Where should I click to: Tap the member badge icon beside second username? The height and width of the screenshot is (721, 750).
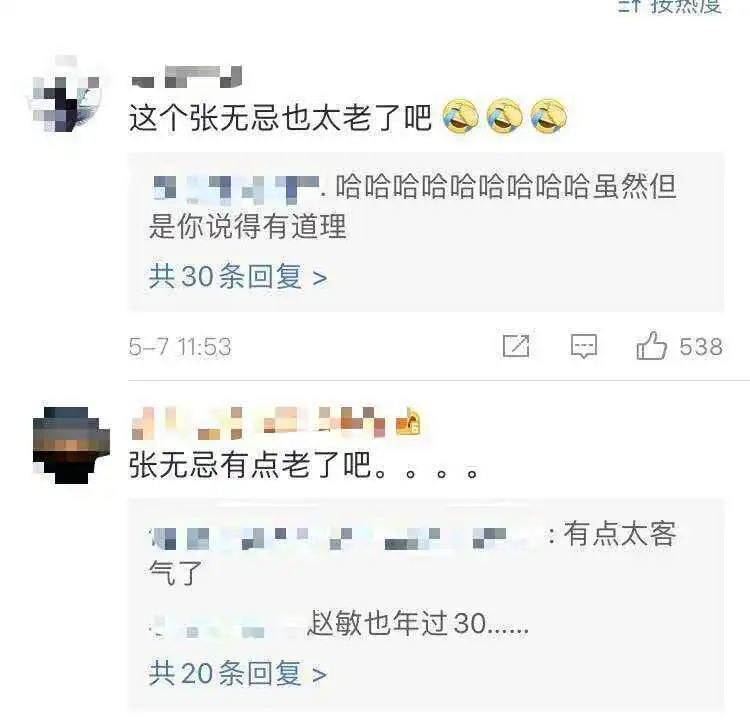(x=408, y=421)
